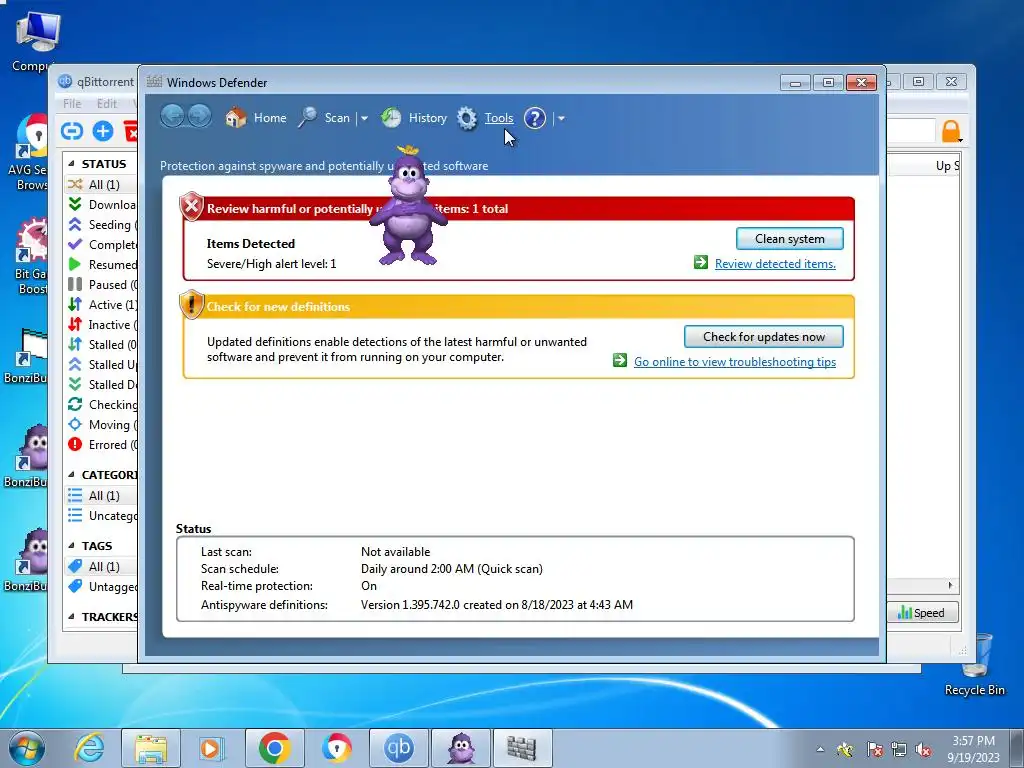Click the Clean system button
The height and width of the screenshot is (768, 1024).
pyautogui.click(x=790, y=239)
